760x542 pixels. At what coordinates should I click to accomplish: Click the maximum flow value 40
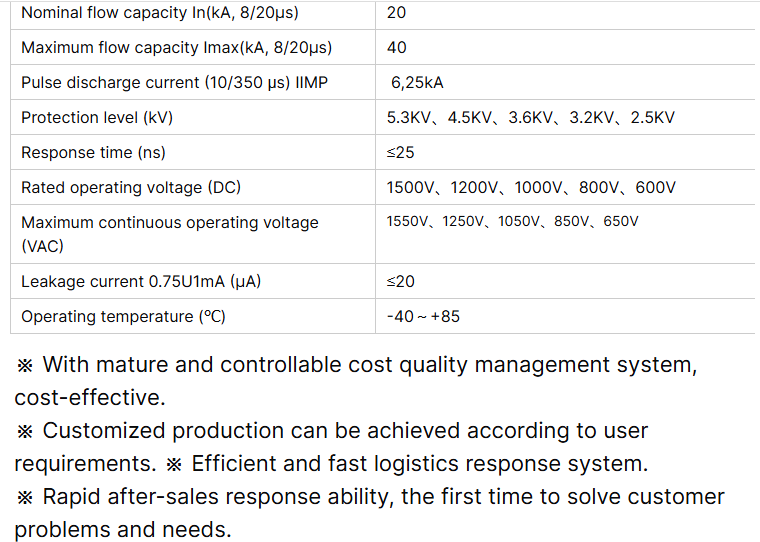397,48
